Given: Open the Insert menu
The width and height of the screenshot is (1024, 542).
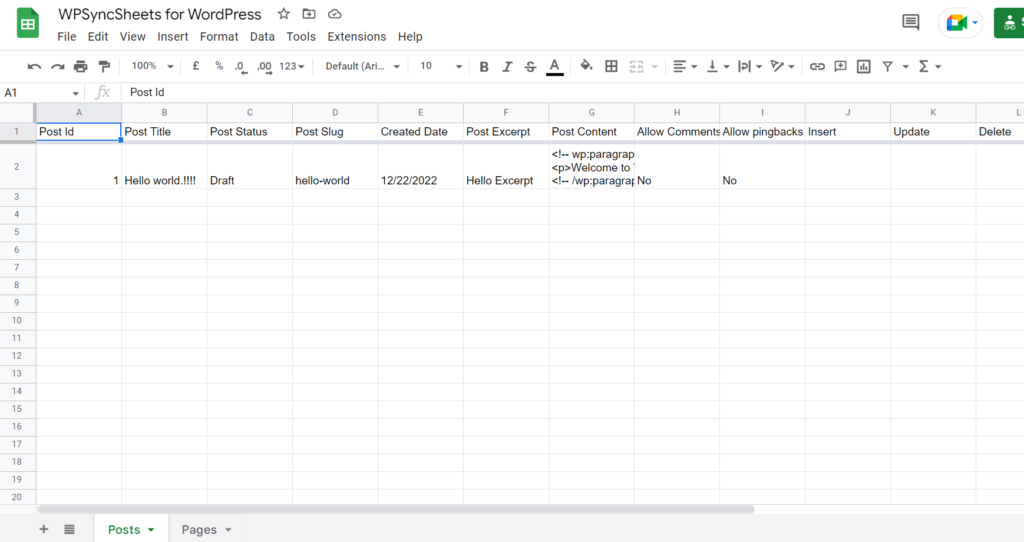Looking at the screenshot, I should 172,37.
